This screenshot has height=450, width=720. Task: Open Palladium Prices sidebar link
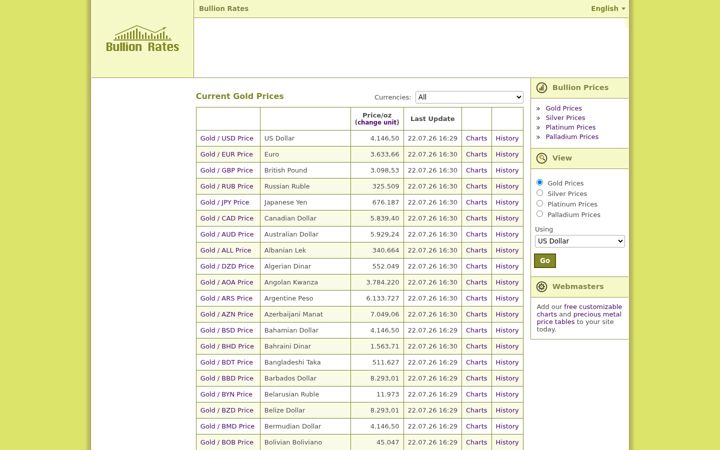click(572, 137)
